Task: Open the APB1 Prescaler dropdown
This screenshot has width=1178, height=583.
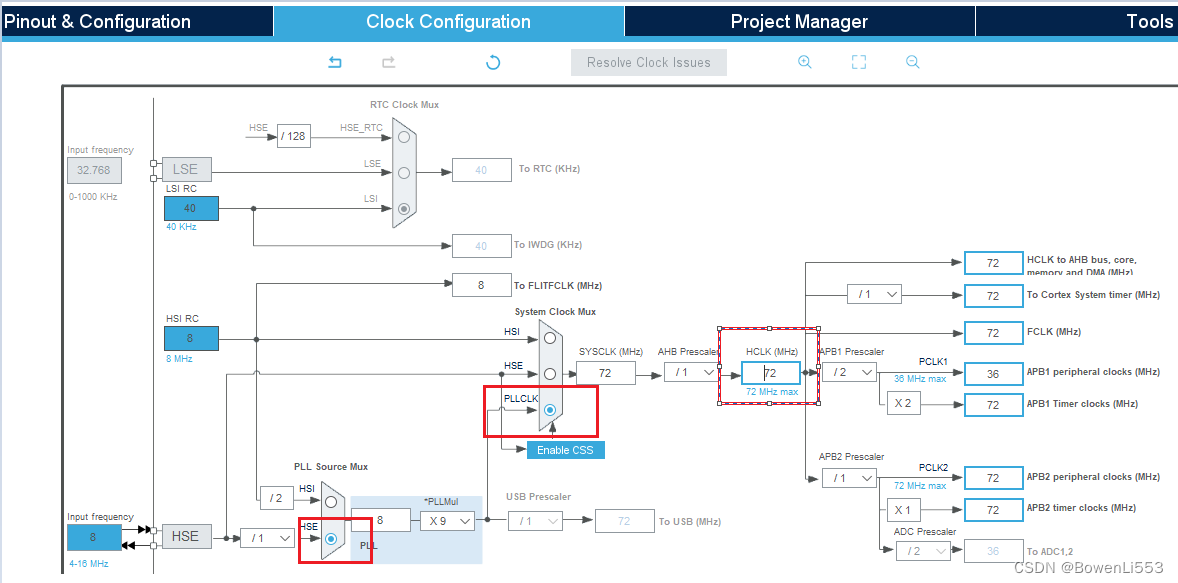Action: tap(849, 372)
